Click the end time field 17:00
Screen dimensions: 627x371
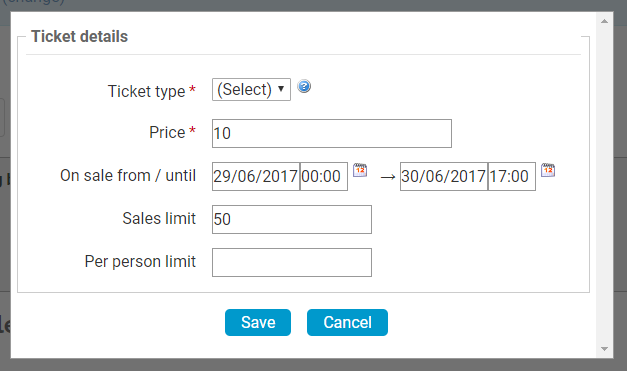pyautogui.click(x=512, y=176)
